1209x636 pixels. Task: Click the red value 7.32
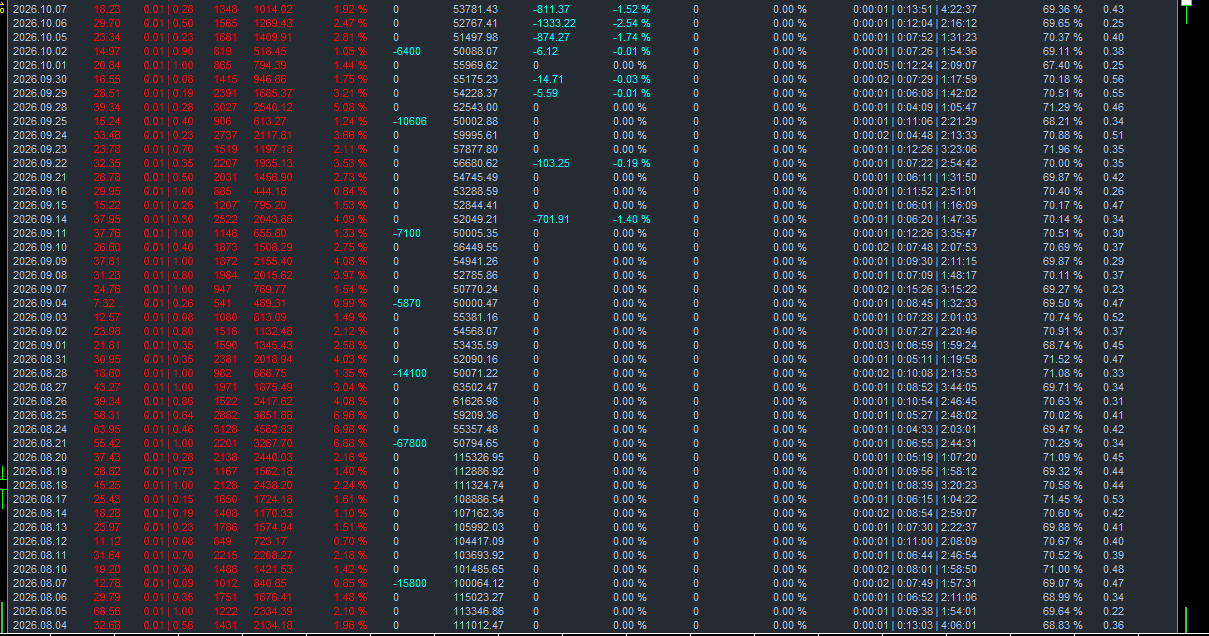point(104,303)
